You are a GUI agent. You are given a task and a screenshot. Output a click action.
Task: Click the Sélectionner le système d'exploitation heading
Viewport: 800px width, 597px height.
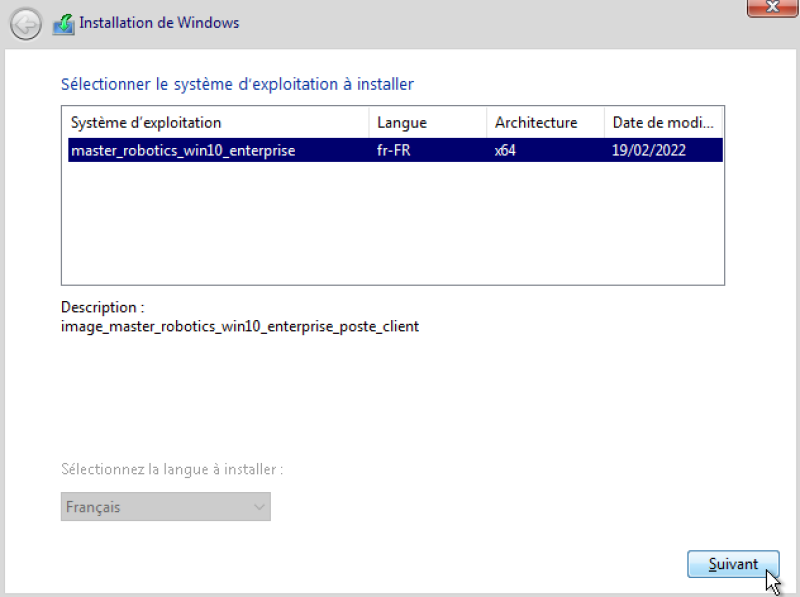[237, 84]
